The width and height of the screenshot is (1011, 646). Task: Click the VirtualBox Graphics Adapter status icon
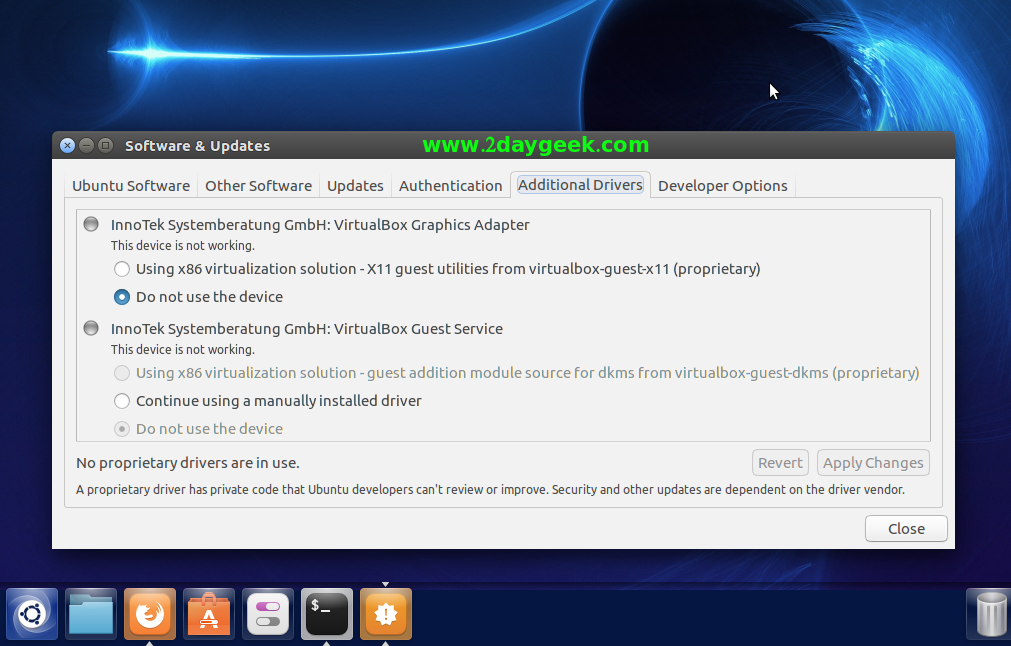click(x=91, y=224)
